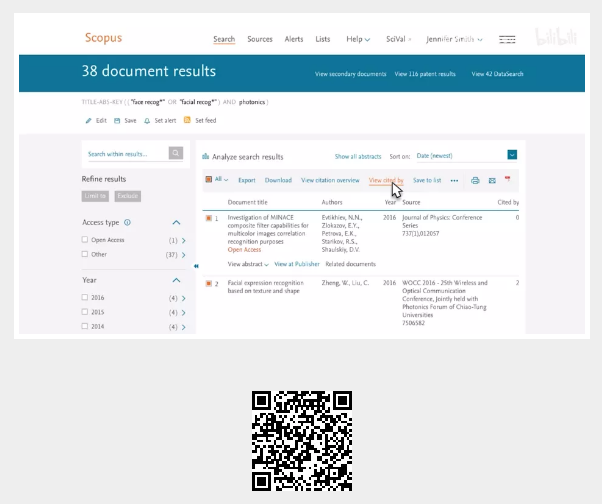Click arrow next to Open Access count
This screenshot has height=504, width=602.
click(184, 240)
